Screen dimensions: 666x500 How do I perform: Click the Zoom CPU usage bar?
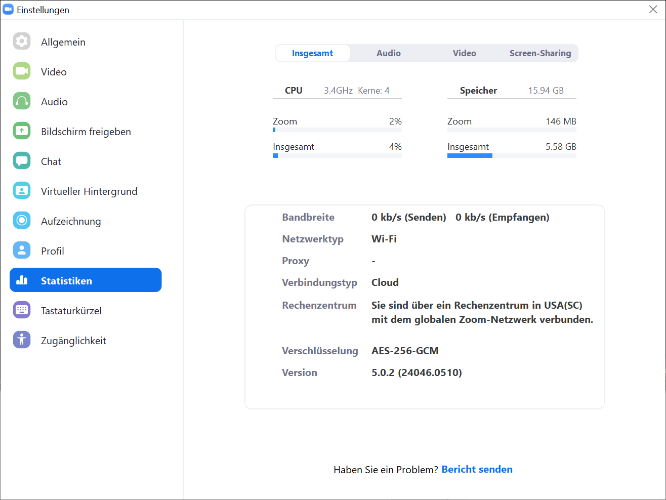click(337, 131)
